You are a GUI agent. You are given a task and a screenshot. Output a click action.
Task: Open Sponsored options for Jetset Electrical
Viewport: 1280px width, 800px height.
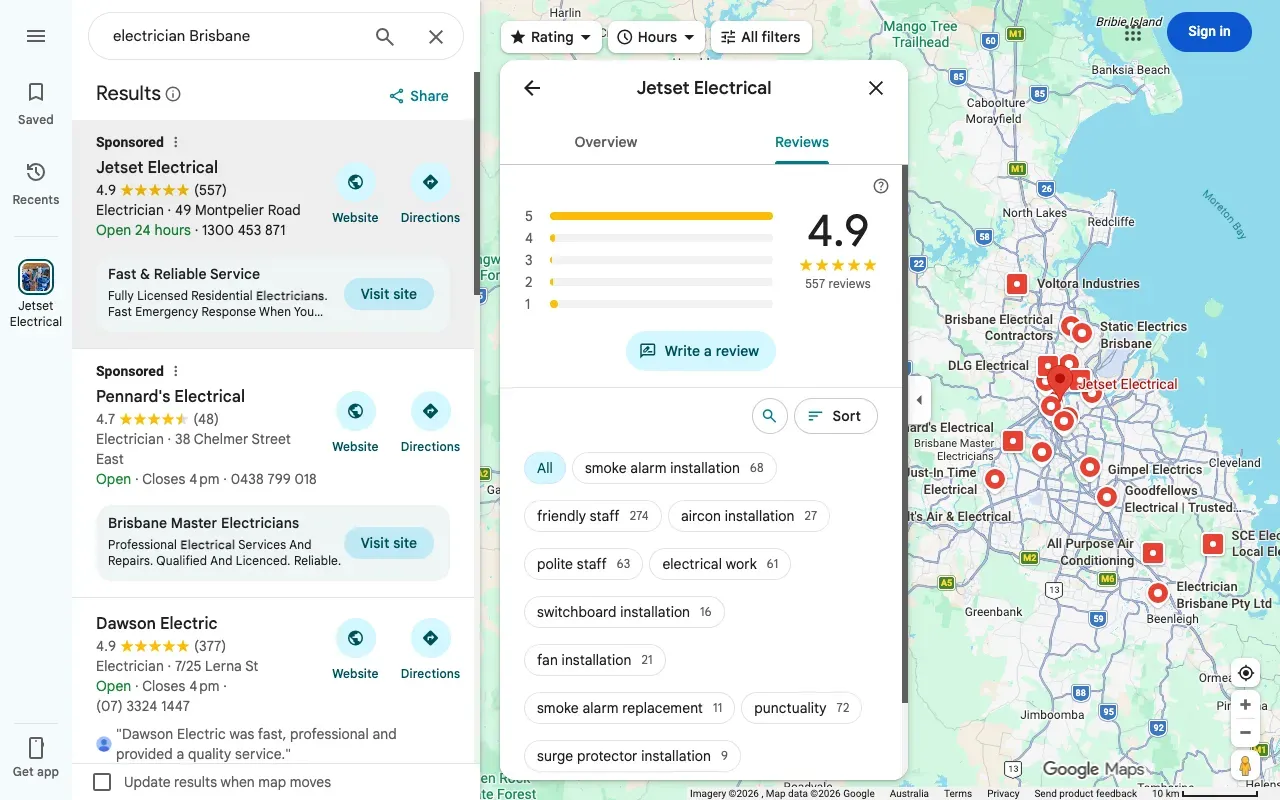(x=176, y=142)
